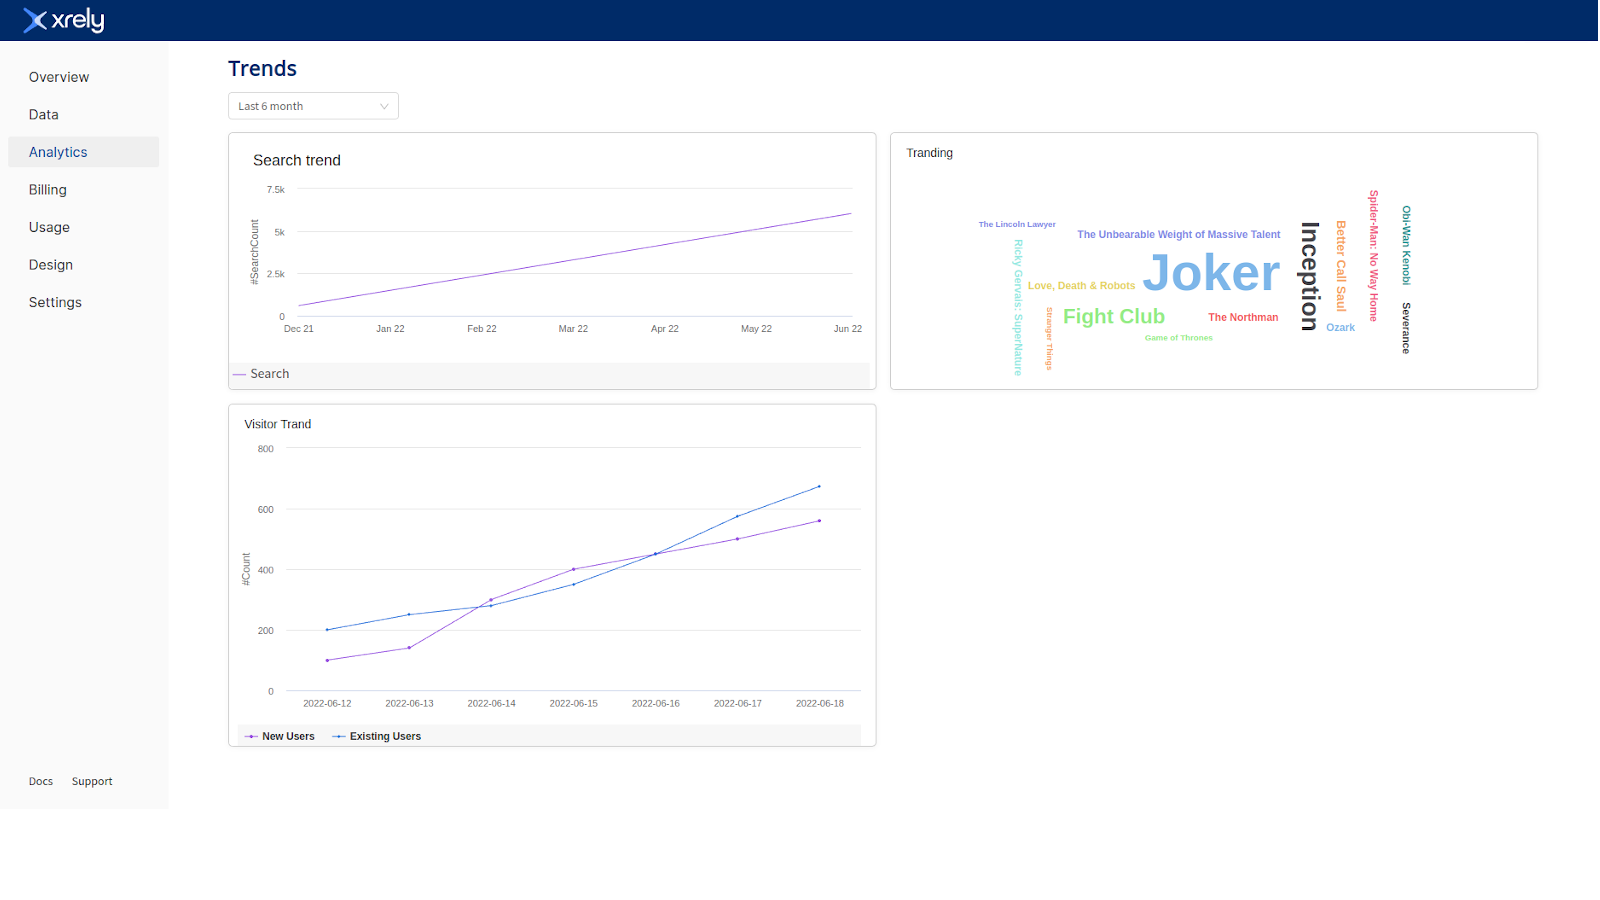Click the 2022-06-12 Existing Users data point
The image size is (1600, 900).
[x=327, y=630]
